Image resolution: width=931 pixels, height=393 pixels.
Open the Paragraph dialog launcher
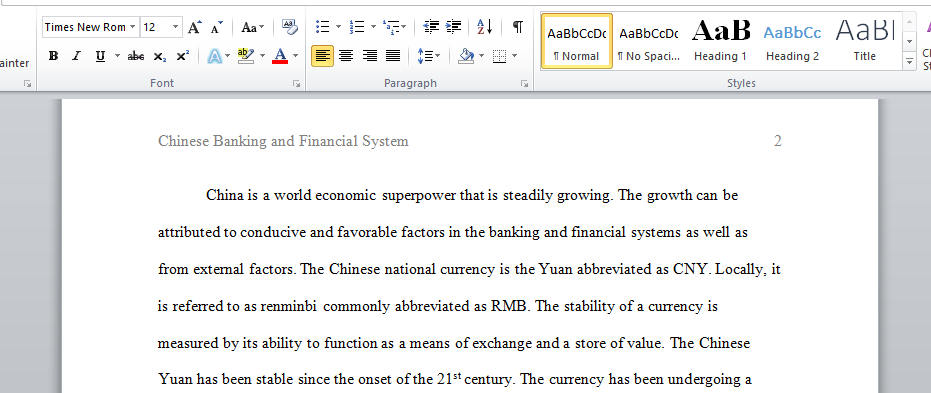coord(524,84)
